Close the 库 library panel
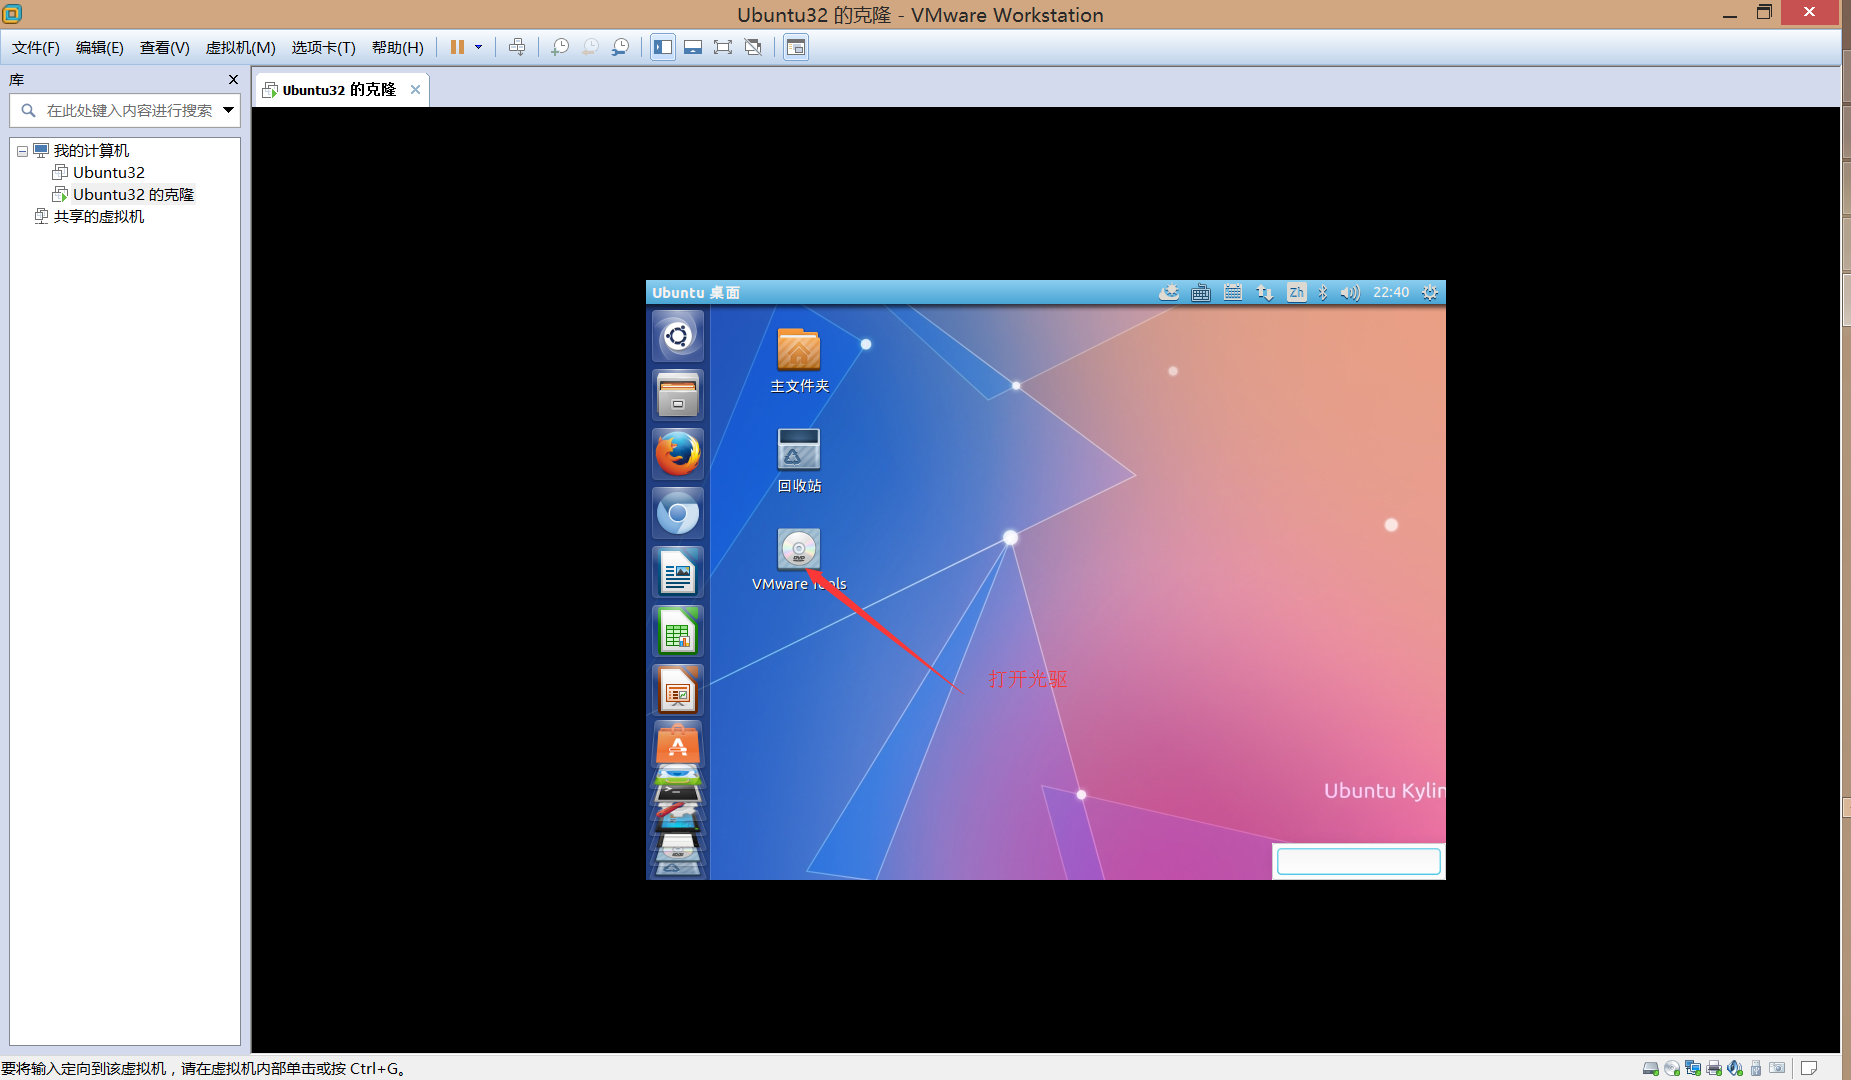 pyautogui.click(x=233, y=80)
